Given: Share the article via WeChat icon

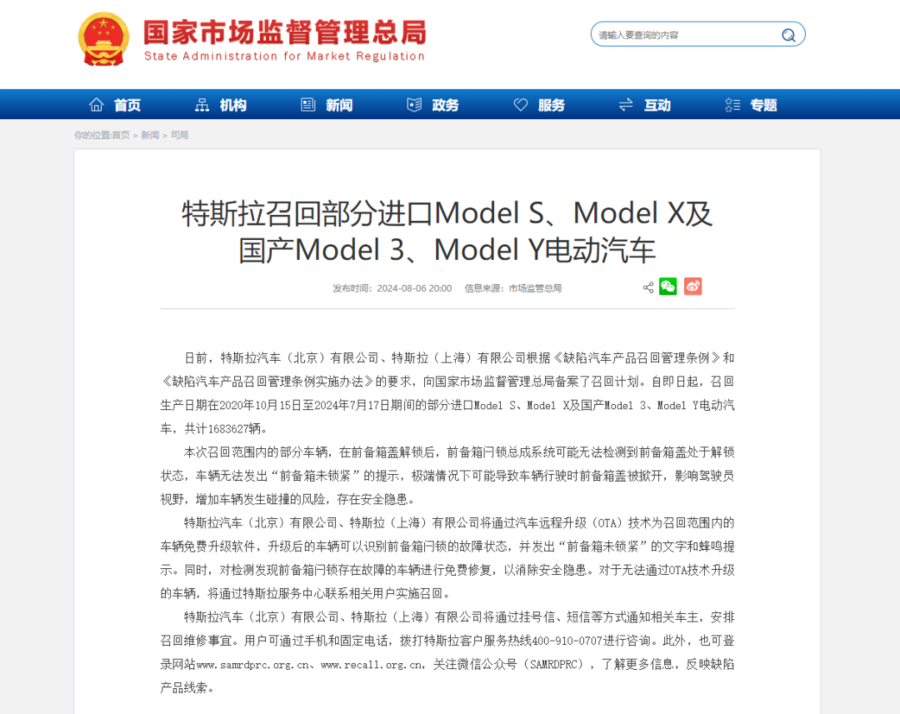Looking at the screenshot, I should (668, 287).
